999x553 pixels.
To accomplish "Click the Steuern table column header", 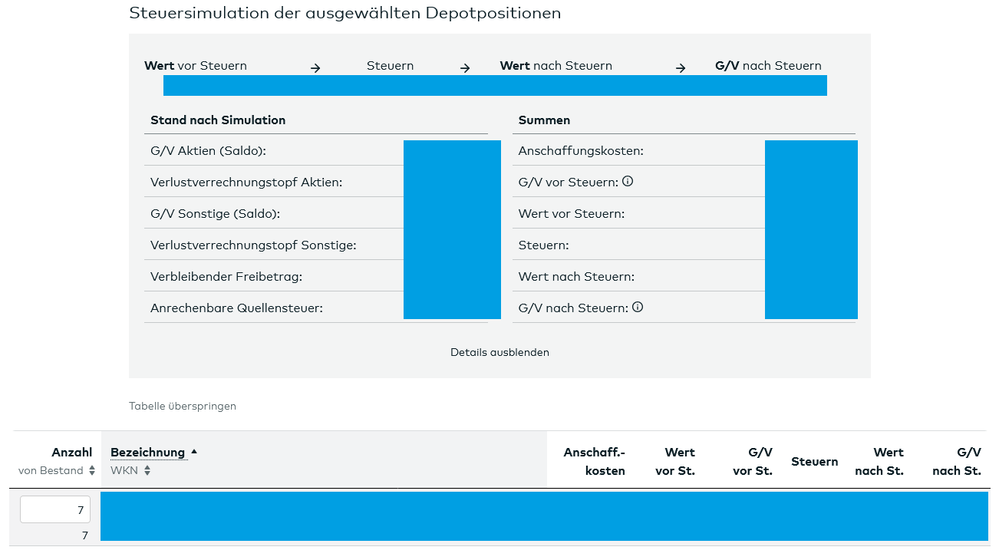I will coord(814,461).
